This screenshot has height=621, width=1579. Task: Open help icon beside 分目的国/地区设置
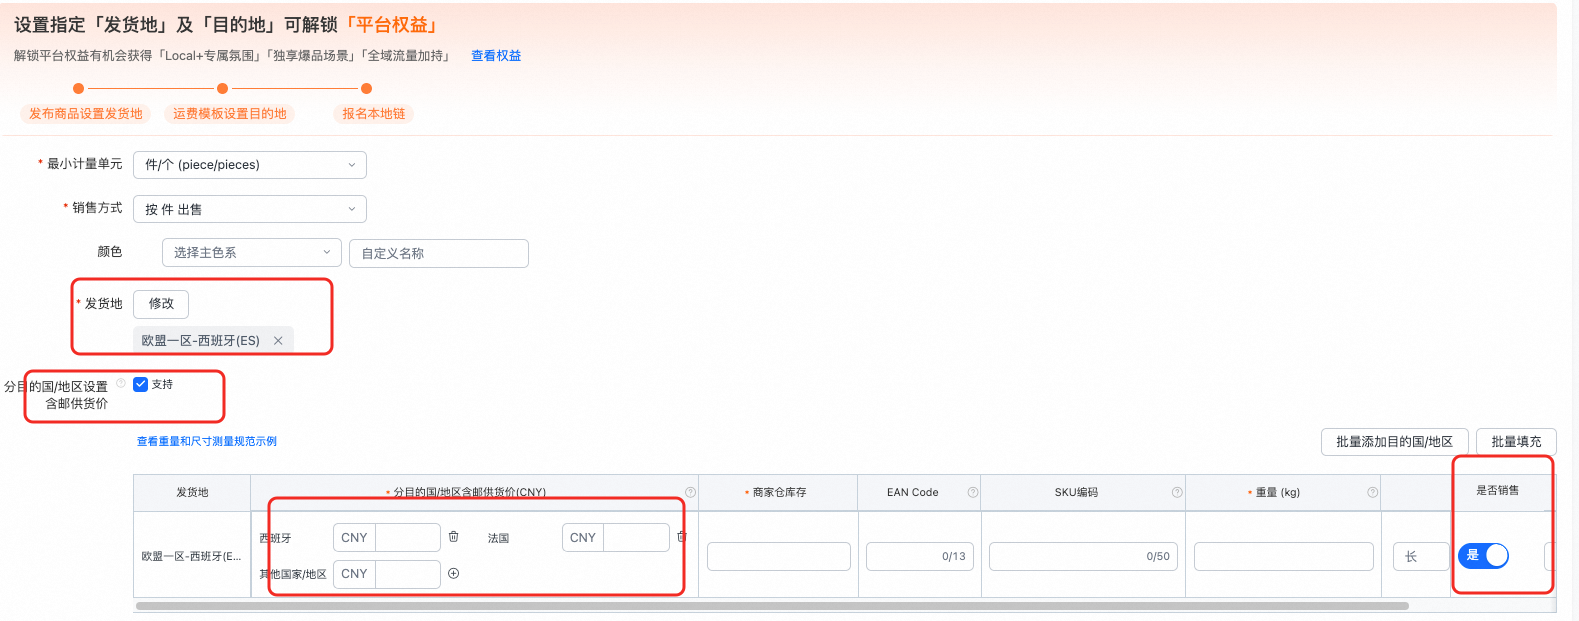pyautogui.click(x=121, y=383)
